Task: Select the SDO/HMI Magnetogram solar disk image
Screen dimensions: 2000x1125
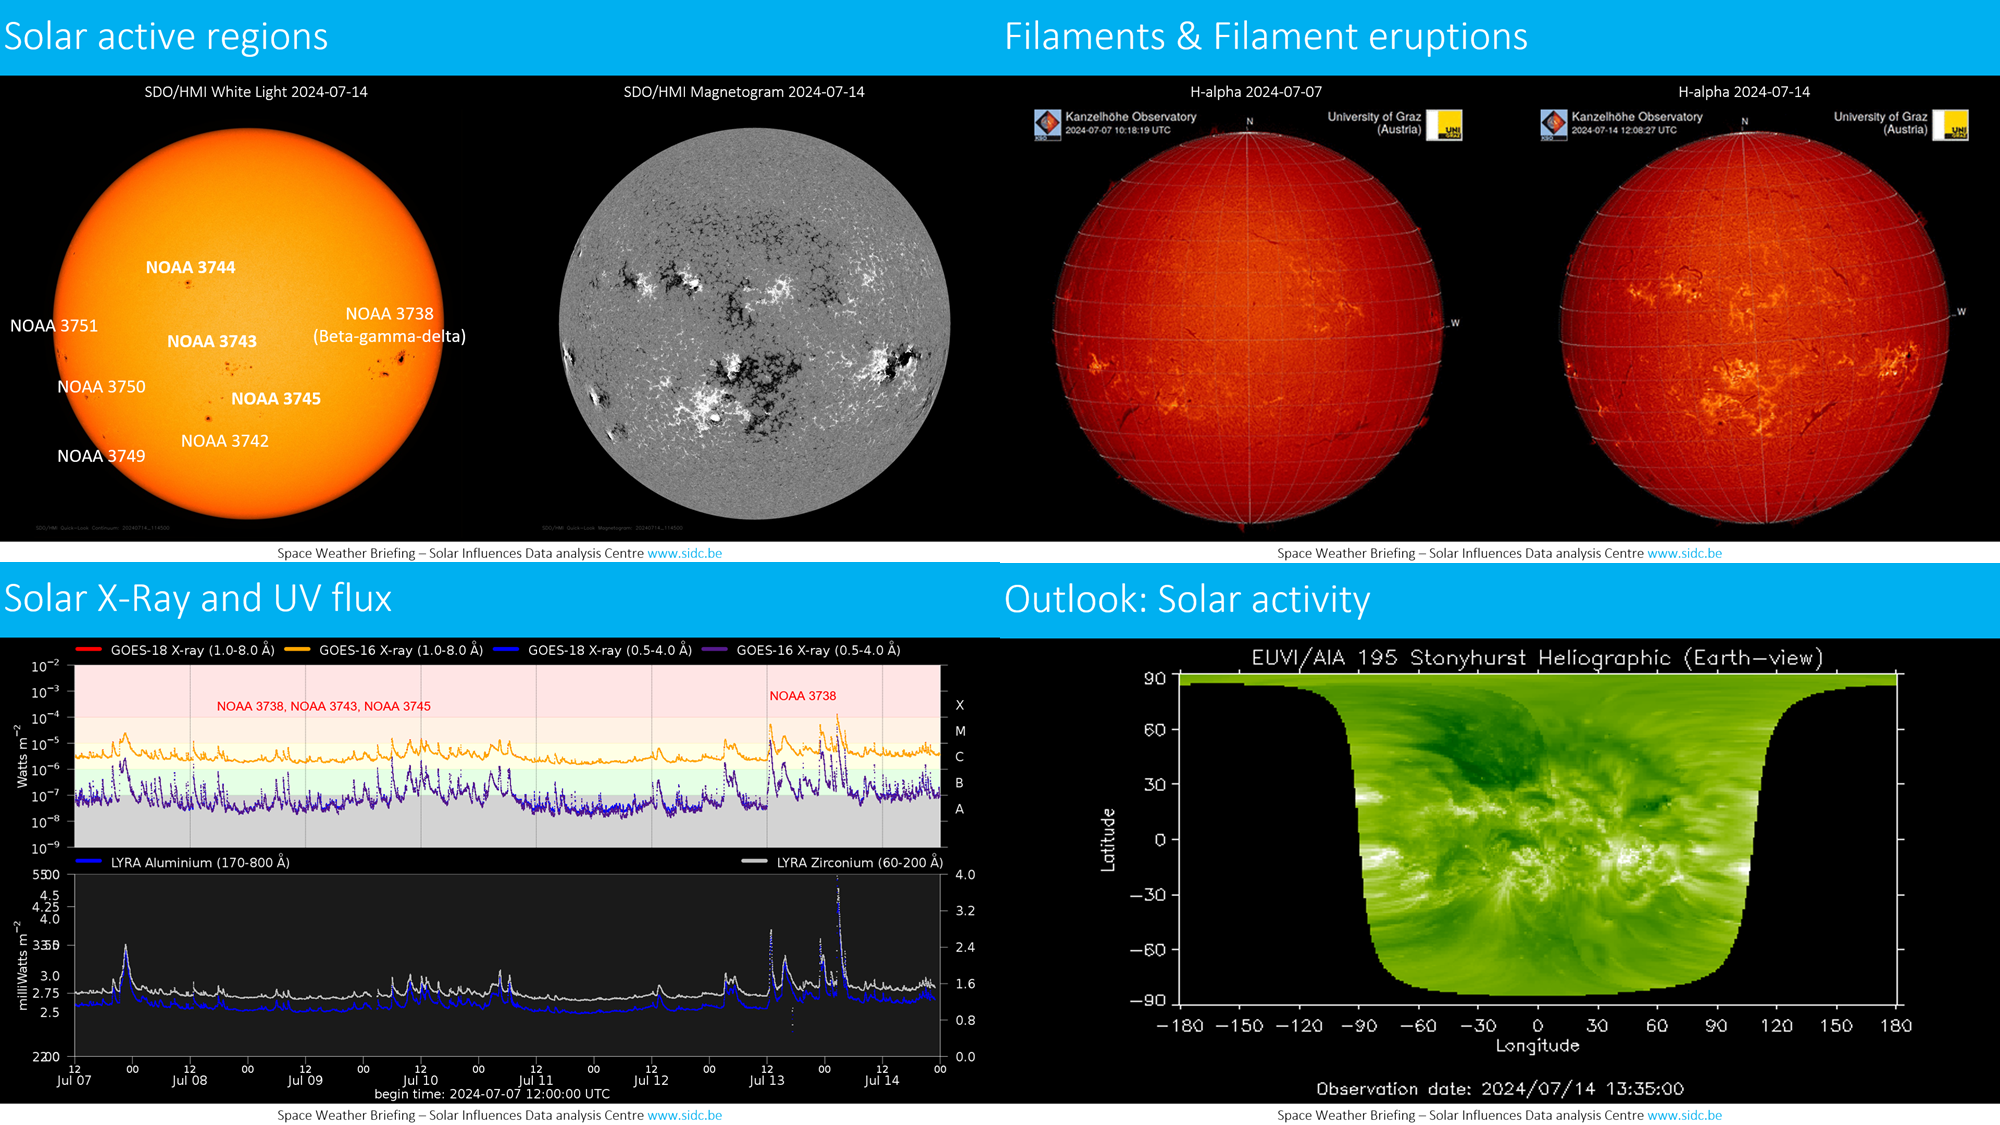Action: pyautogui.click(x=754, y=323)
